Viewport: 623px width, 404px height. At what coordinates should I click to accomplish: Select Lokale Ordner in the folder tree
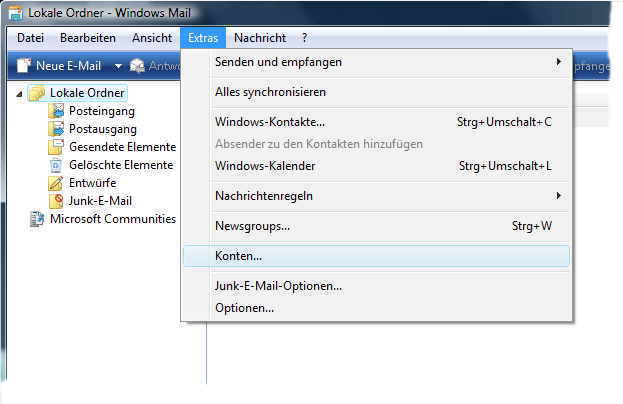click(x=87, y=93)
